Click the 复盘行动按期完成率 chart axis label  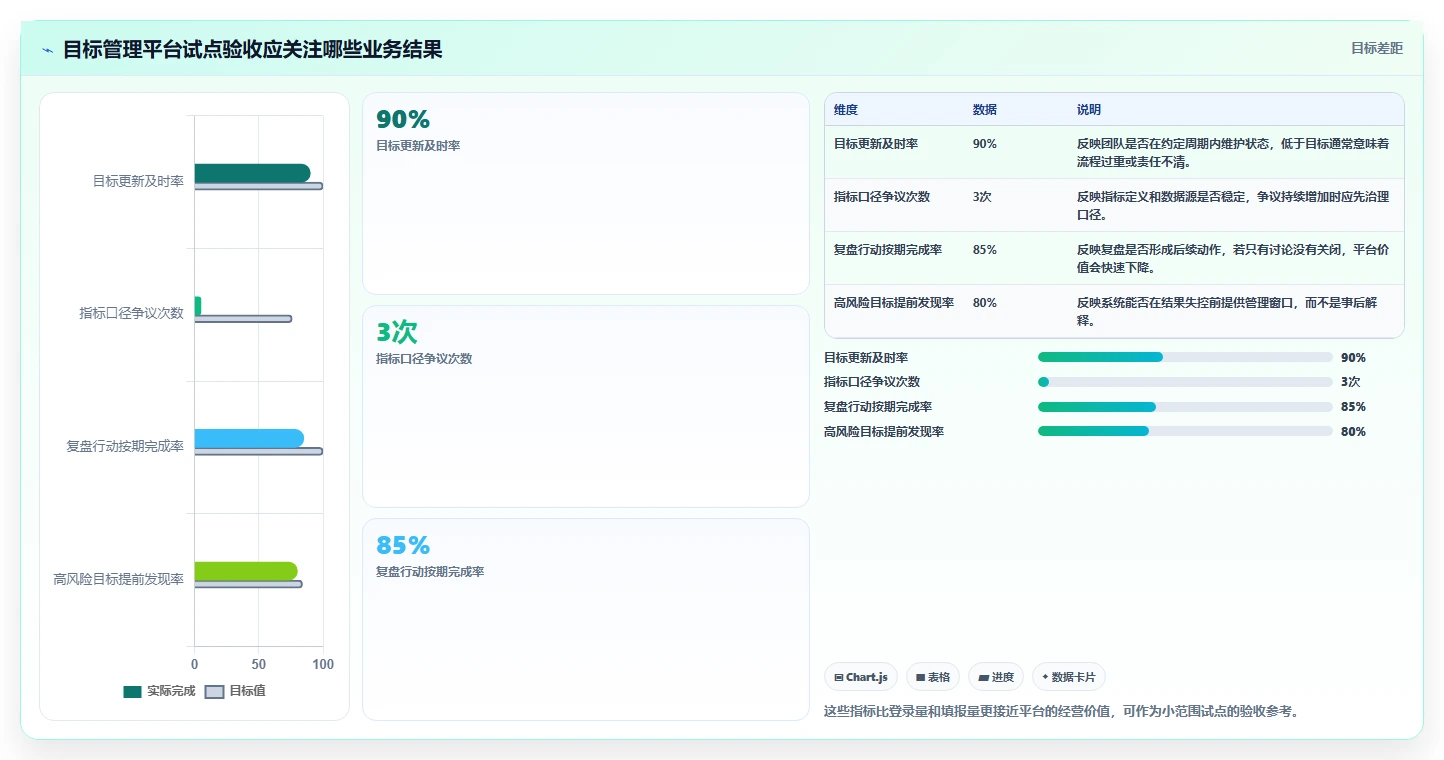click(x=125, y=446)
